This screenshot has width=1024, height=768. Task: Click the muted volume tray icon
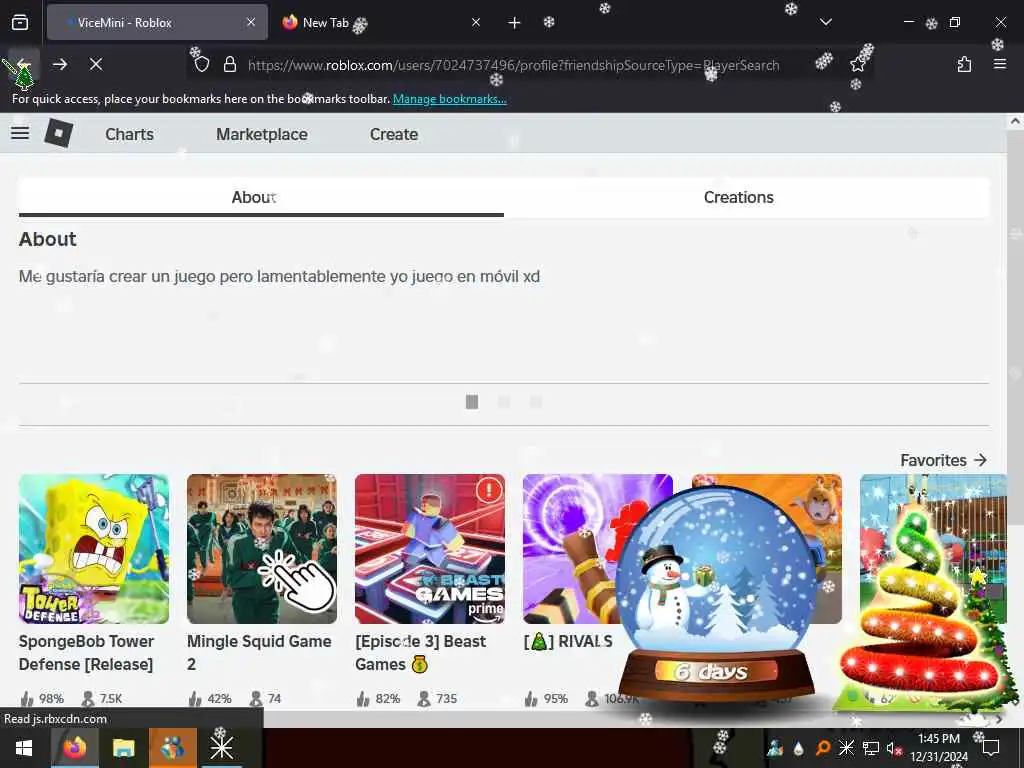894,748
